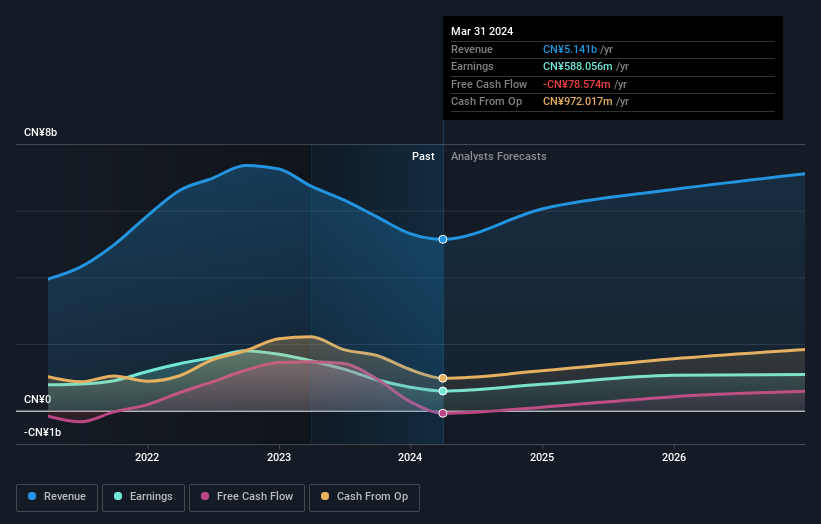Select the 2022 x-axis label

click(x=147, y=457)
